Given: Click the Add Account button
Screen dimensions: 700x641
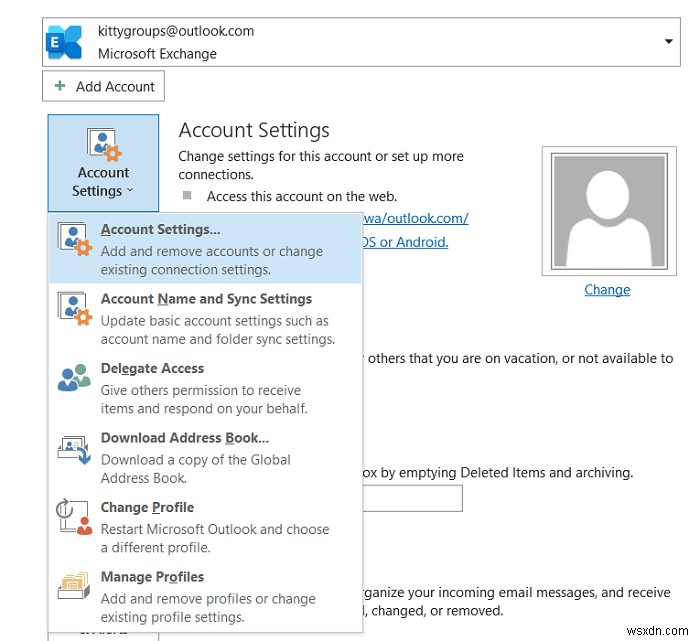Looking at the screenshot, I should [103, 86].
